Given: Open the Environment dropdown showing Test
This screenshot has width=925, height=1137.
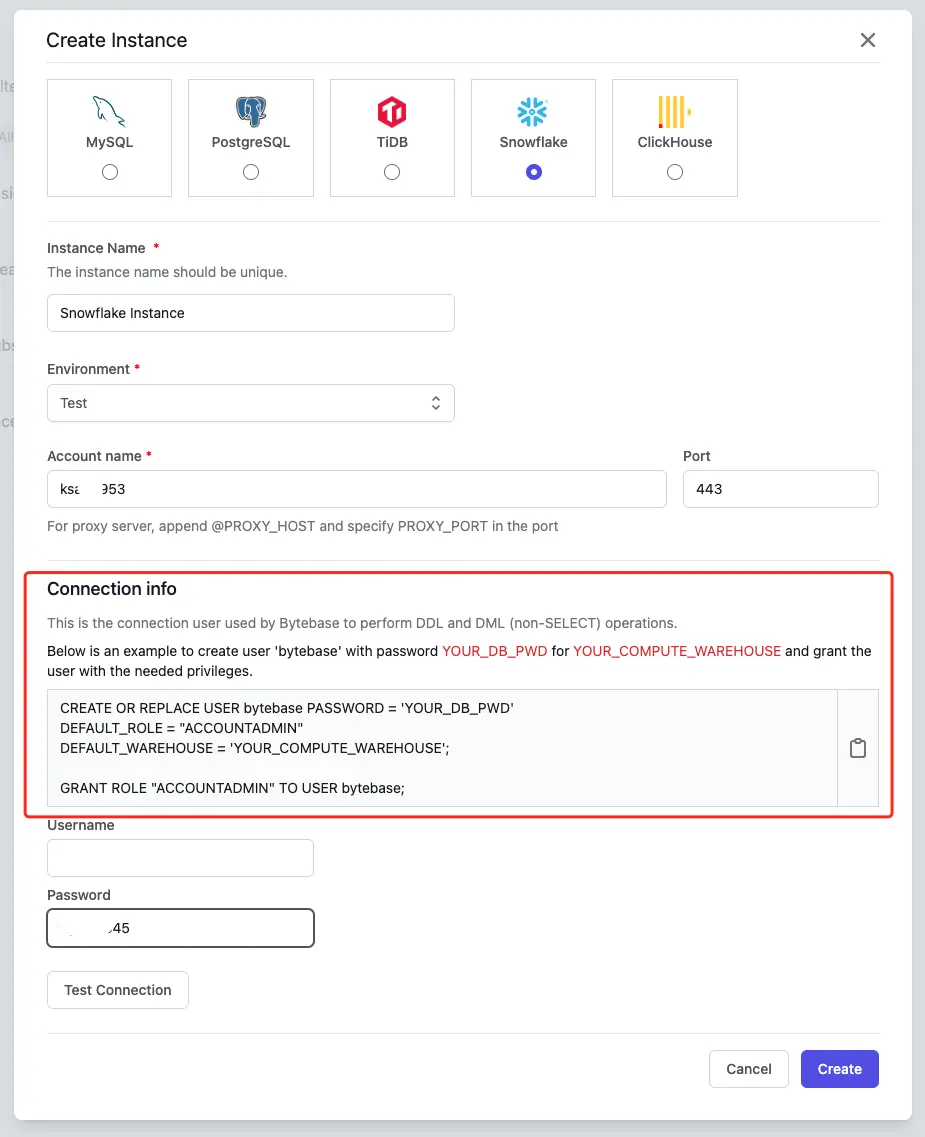Looking at the screenshot, I should point(251,403).
